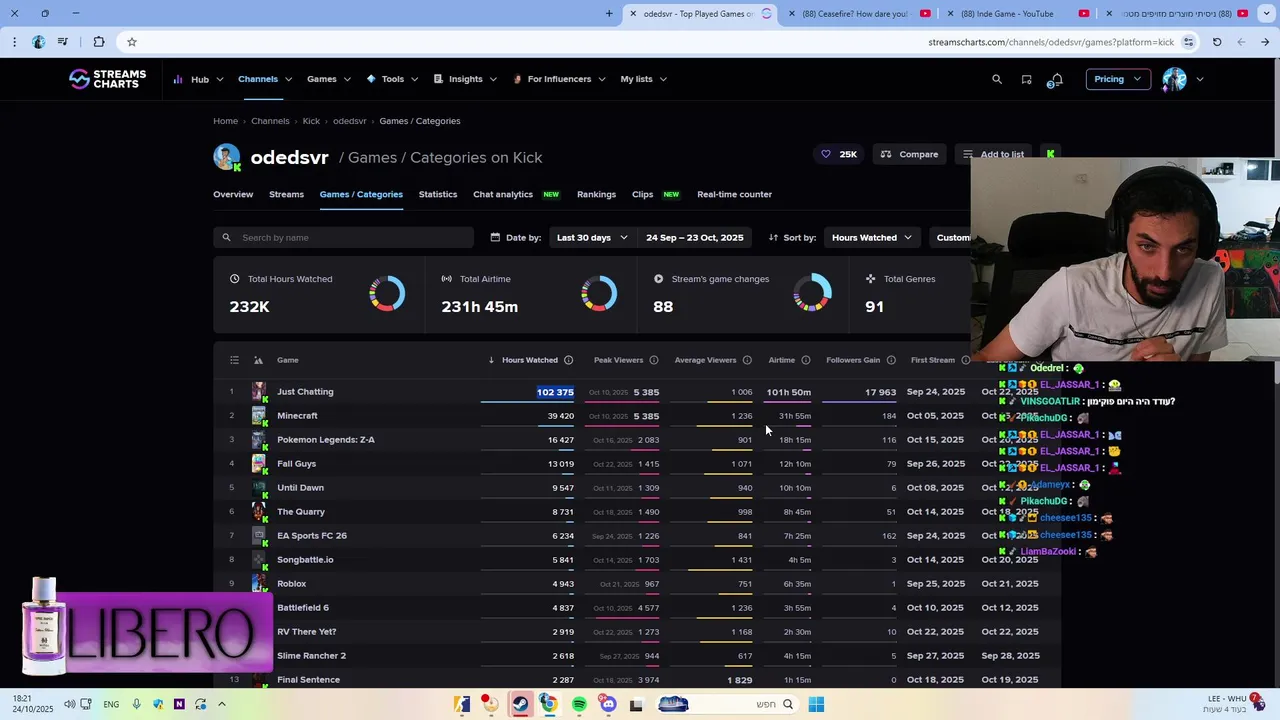Image resolution: width=1280 pixels, height=720 pixels.
Task: Click the Minecraft game thumbnail
Action: [x=259, y=416]
